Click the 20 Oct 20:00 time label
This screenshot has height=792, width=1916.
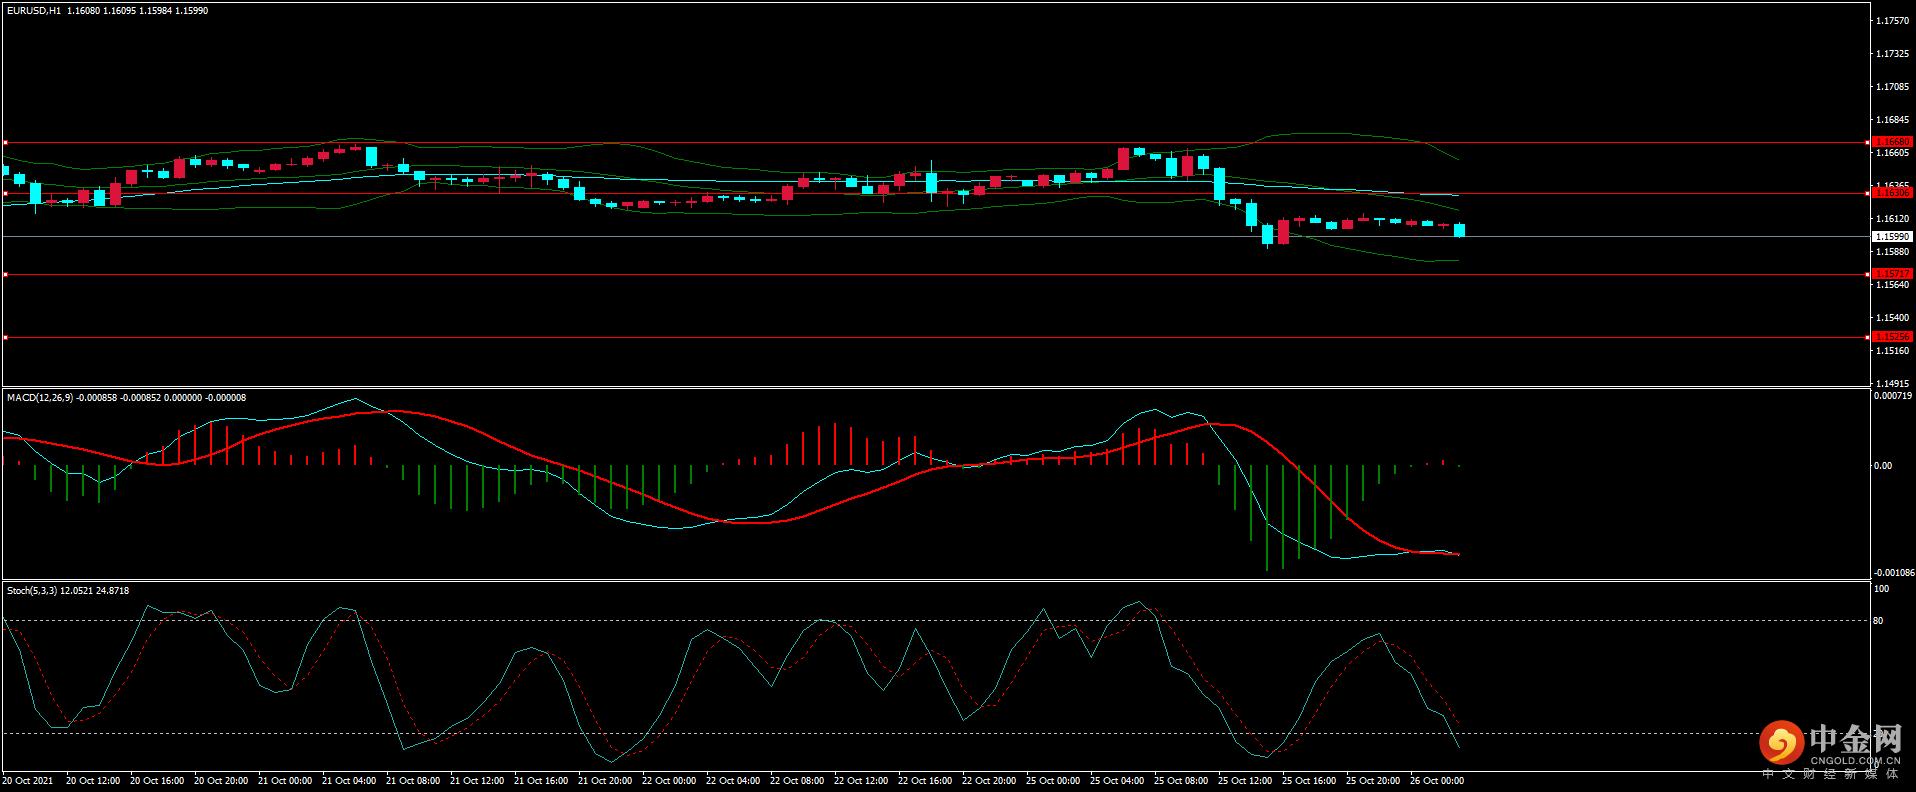[221, 781]
